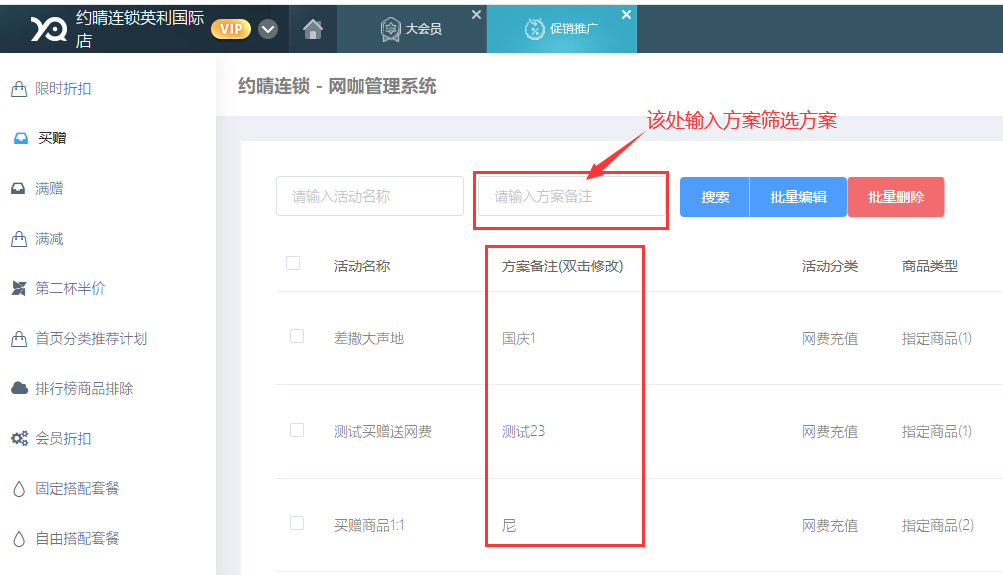Open 固定搭配套餐 in the sidebar

tap(77, 489)
